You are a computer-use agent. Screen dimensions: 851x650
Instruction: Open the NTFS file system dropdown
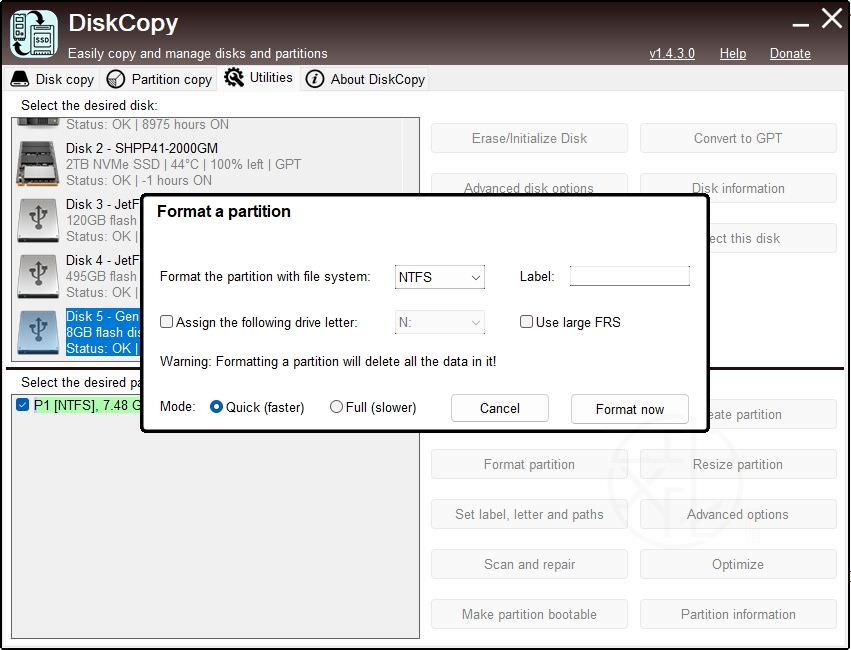click(440, 277)
